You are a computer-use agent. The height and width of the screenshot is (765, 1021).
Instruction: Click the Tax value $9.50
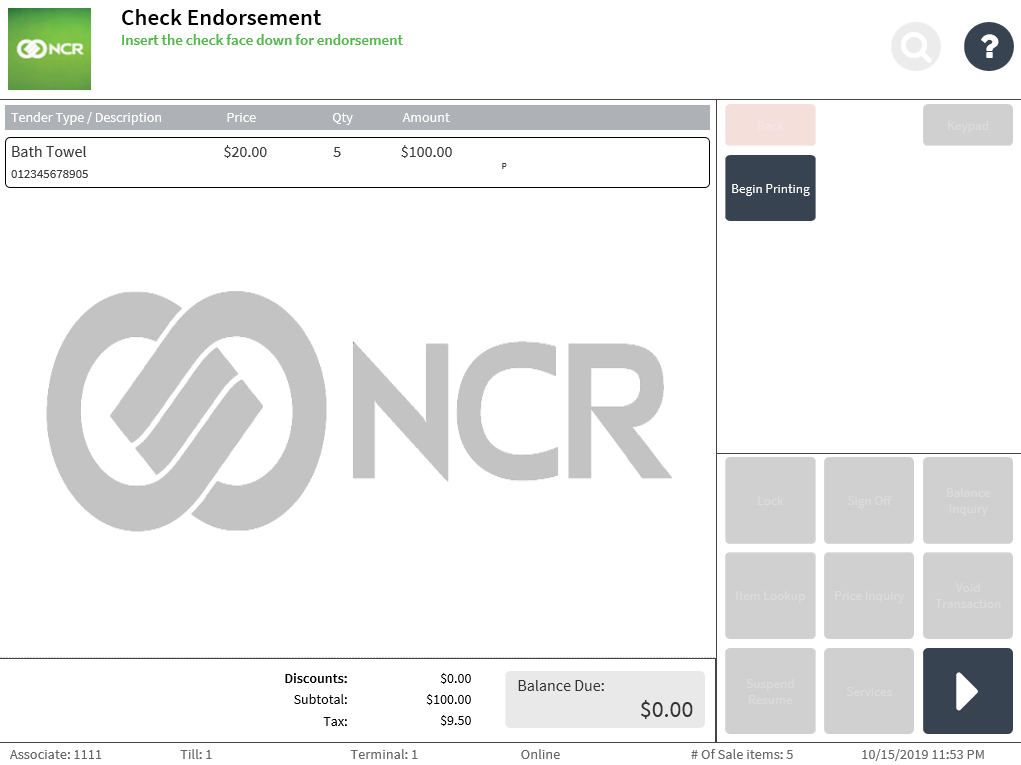456,721
